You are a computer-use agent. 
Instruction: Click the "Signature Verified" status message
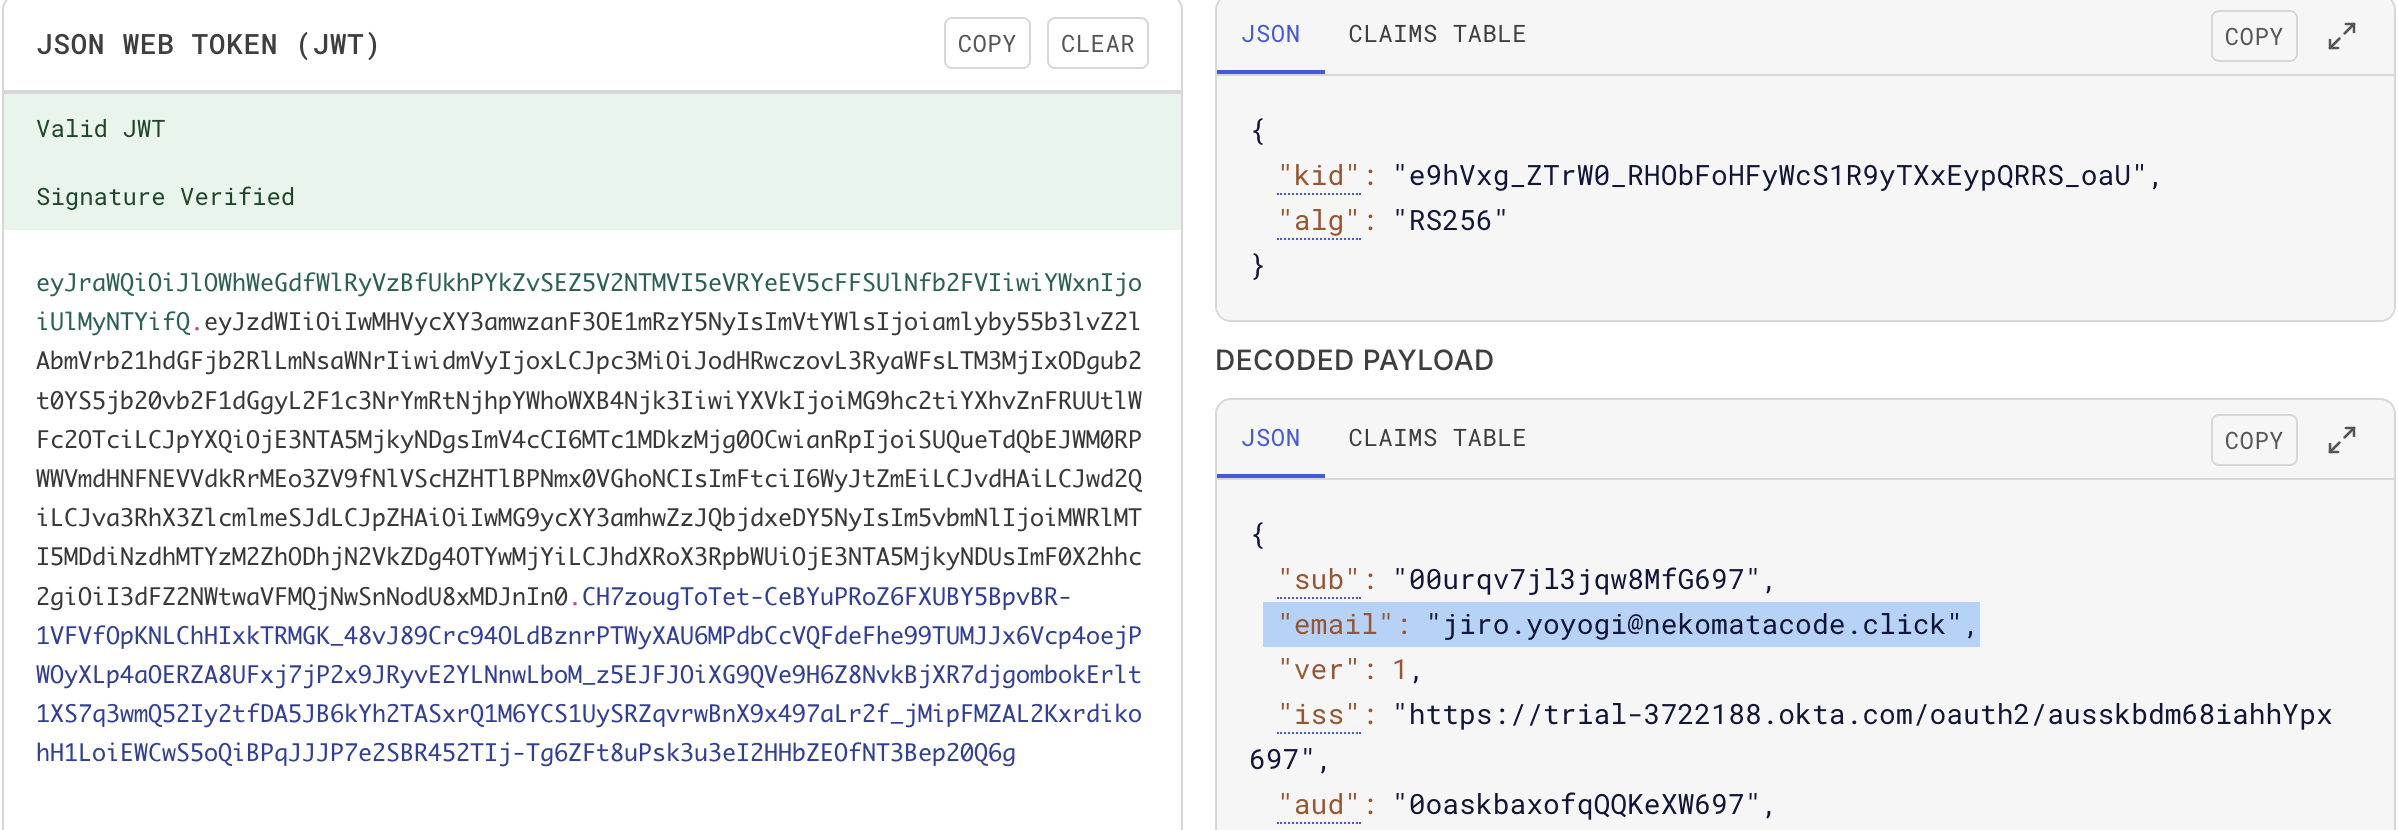166,197
